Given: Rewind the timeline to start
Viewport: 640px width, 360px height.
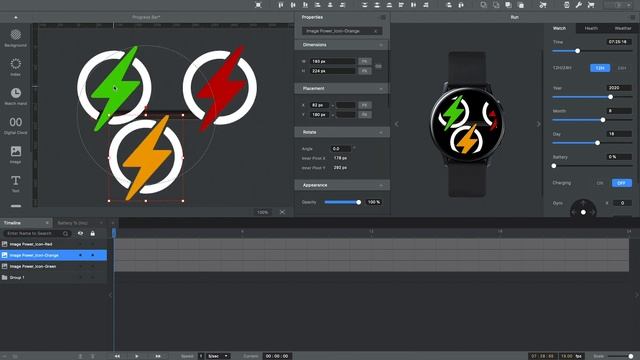Looking at the screenshot, I should [117, 356].
